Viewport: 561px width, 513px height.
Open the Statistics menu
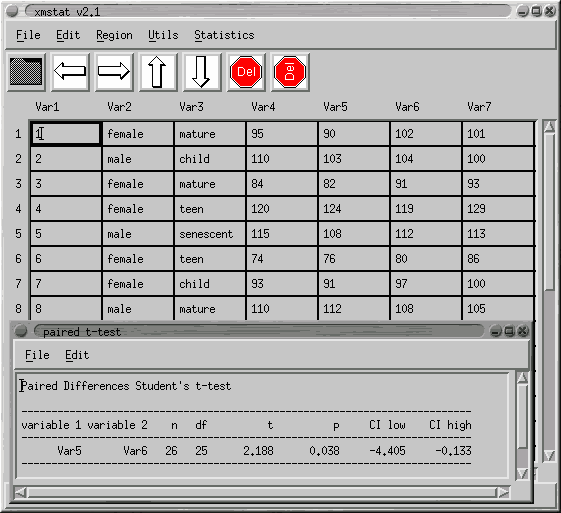click(x=224, y=35)
